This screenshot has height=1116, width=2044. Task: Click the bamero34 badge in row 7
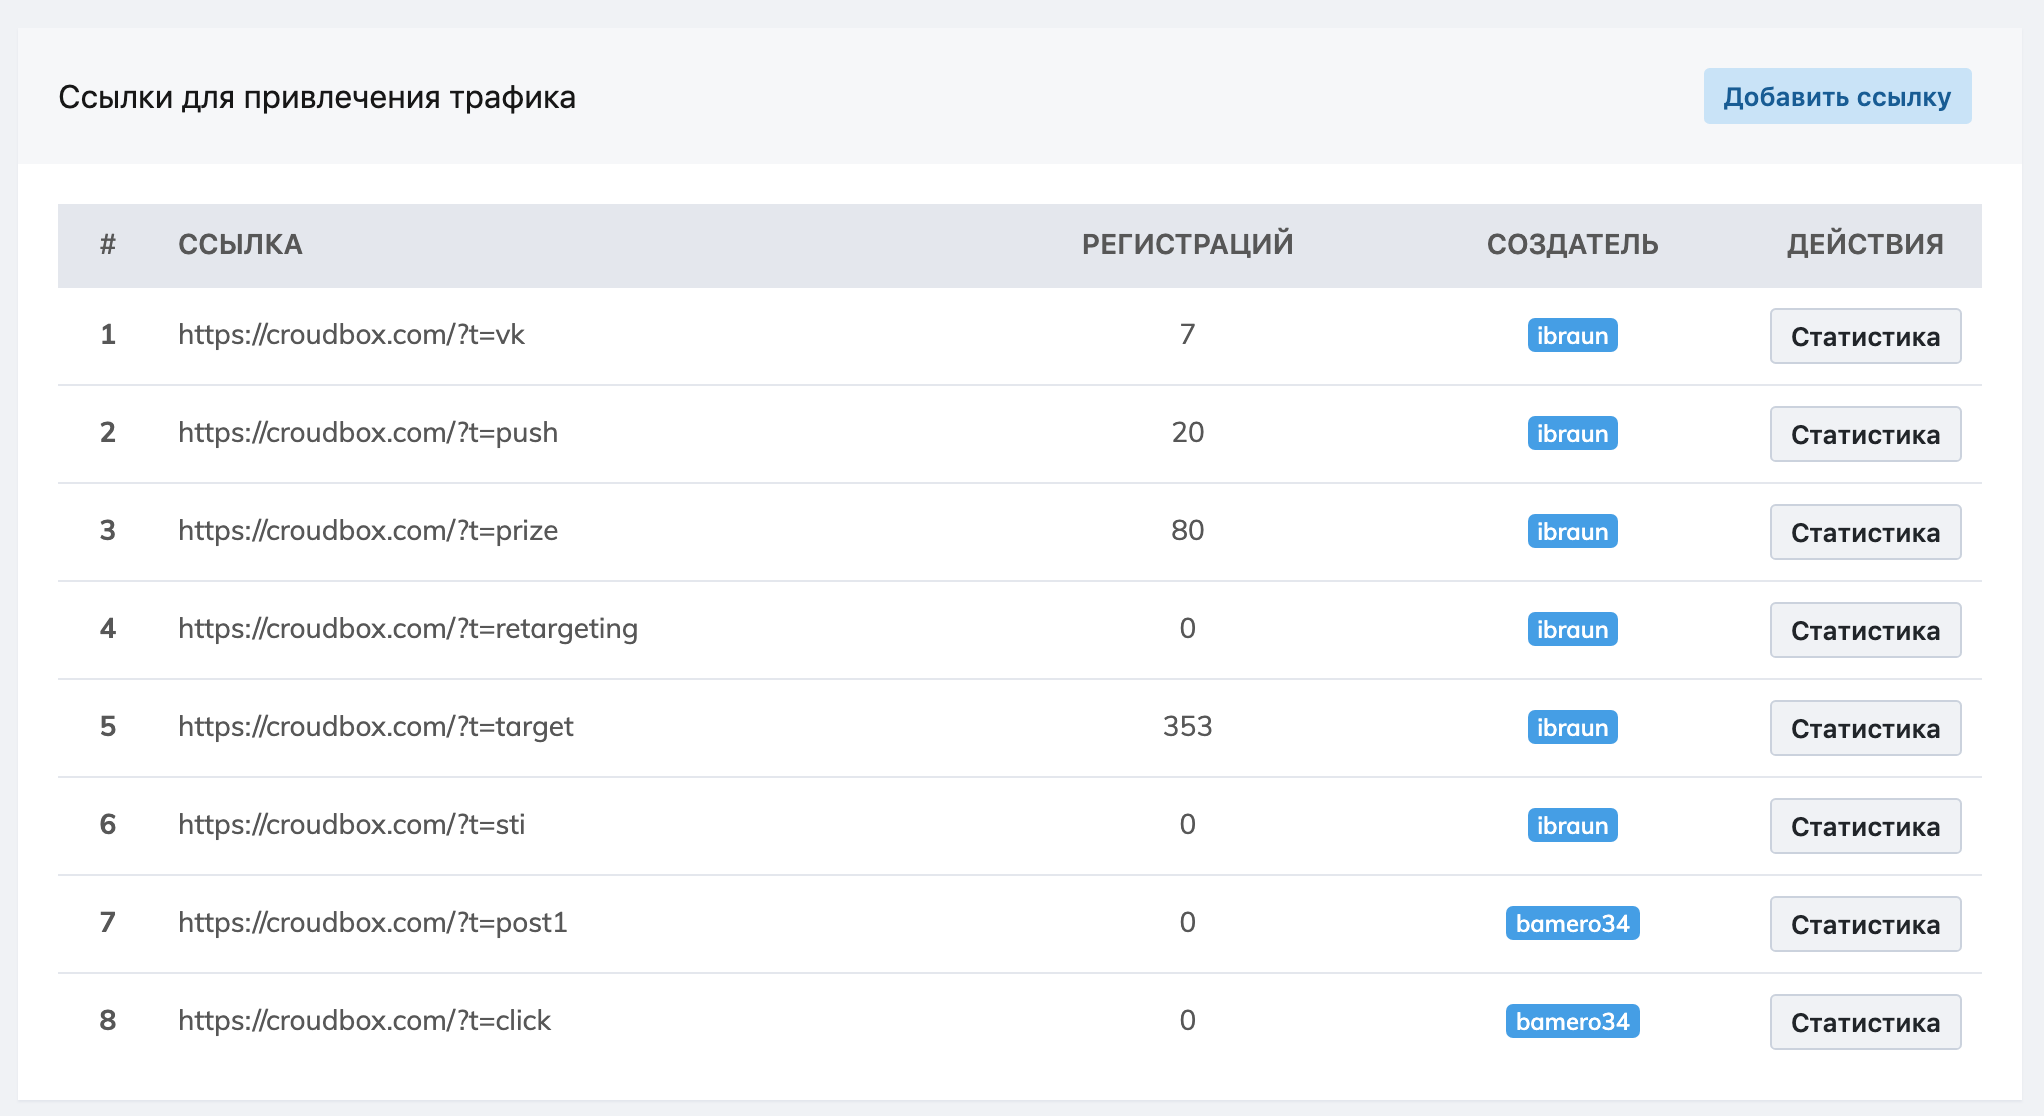[1572, 923]
